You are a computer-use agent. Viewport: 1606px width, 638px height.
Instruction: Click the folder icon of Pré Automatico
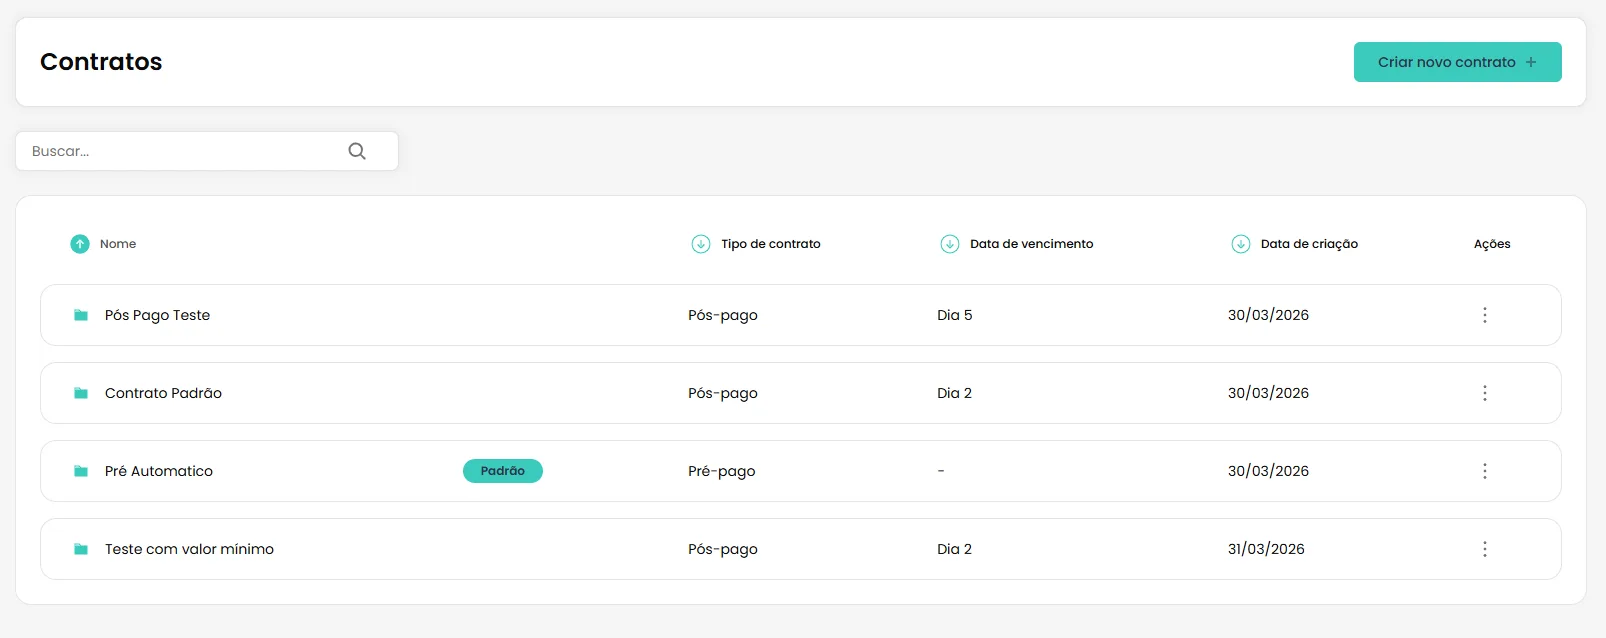tap(81, 471)
